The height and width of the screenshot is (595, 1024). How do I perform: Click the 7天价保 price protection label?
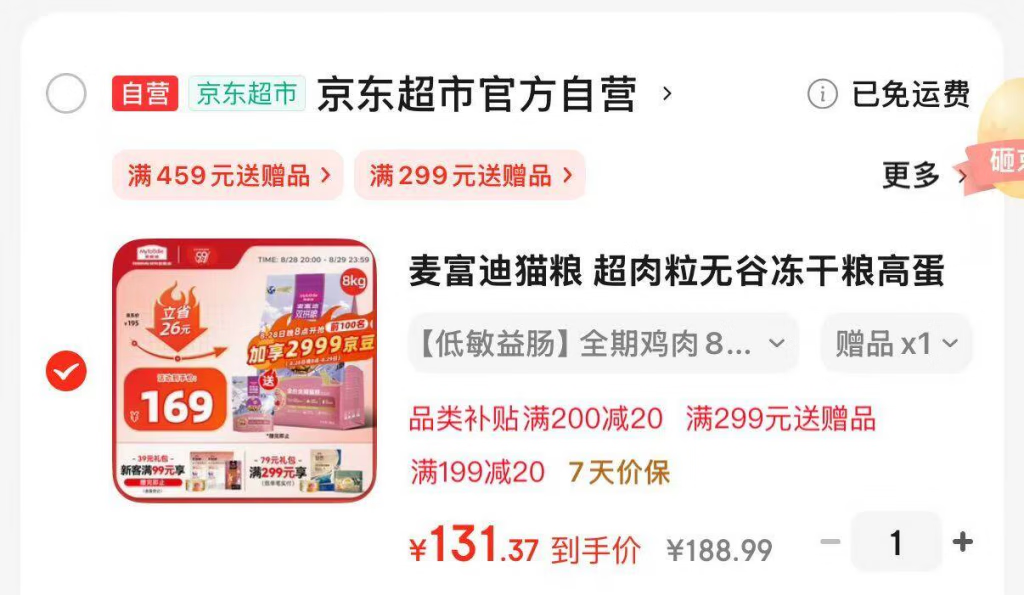pos(619,472)
